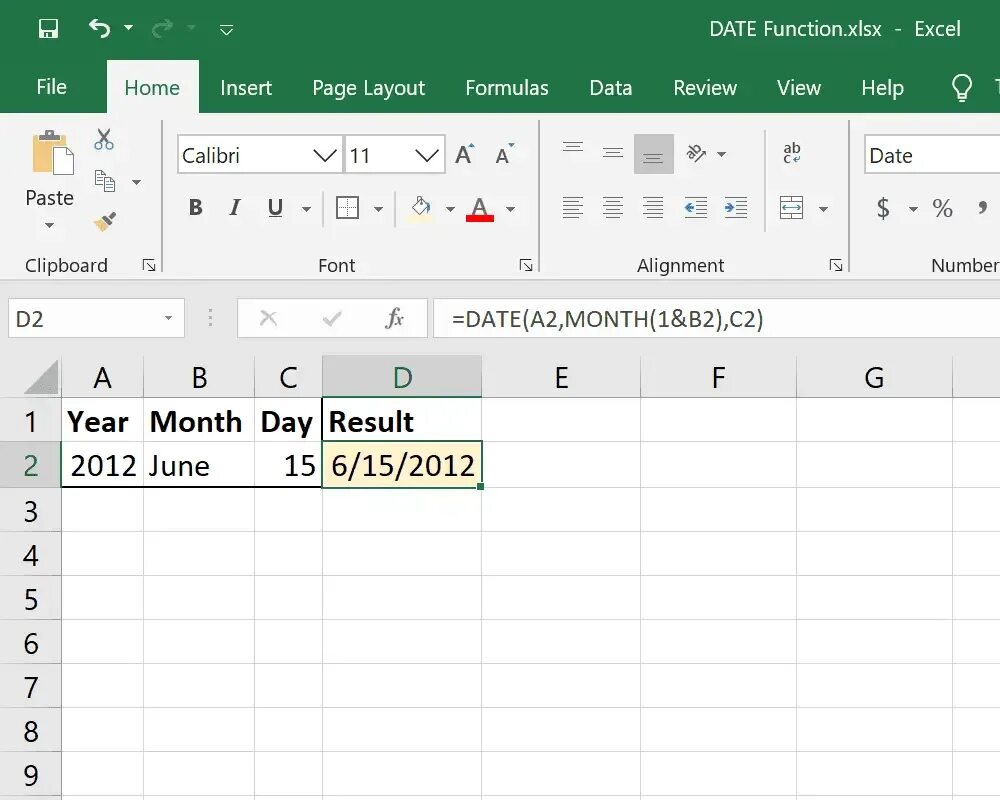The image size is (1000, 800).
Task: Open the Undo history dropdown arrow
Action: point(128,27)
